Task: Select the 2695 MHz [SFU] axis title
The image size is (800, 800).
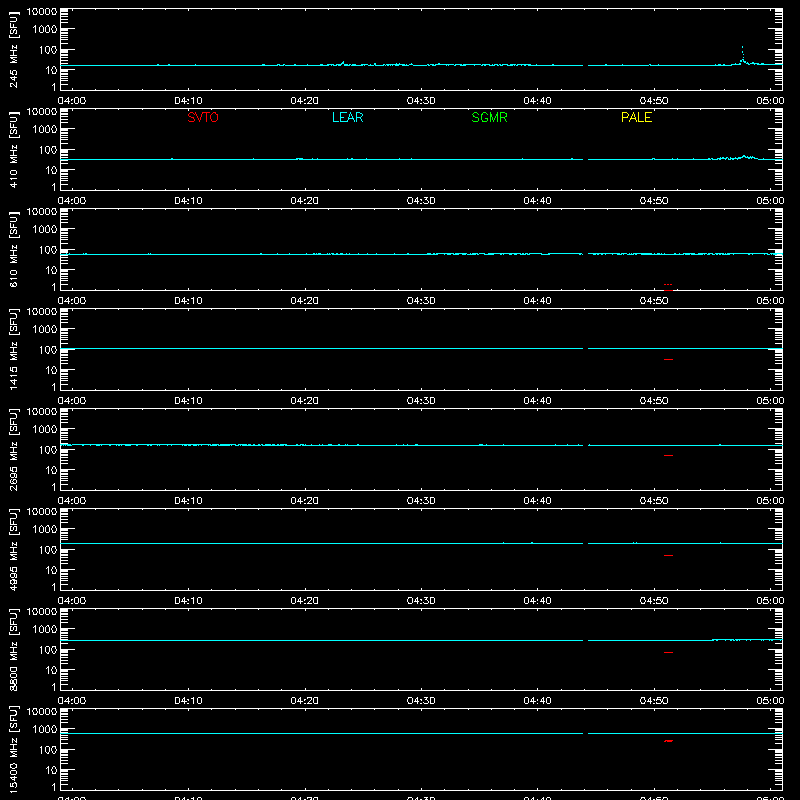Action: point(13,450)
